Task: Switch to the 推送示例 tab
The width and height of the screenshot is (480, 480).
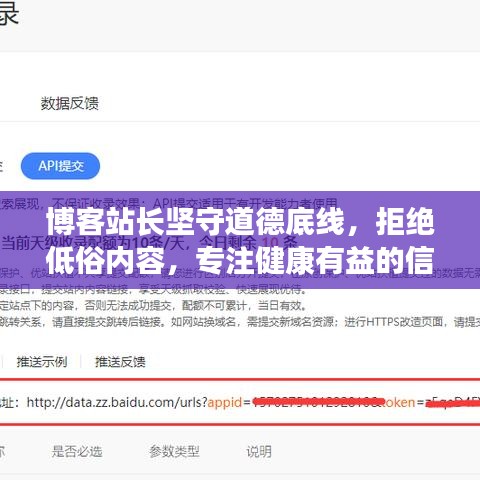Action: click(42, 362)
